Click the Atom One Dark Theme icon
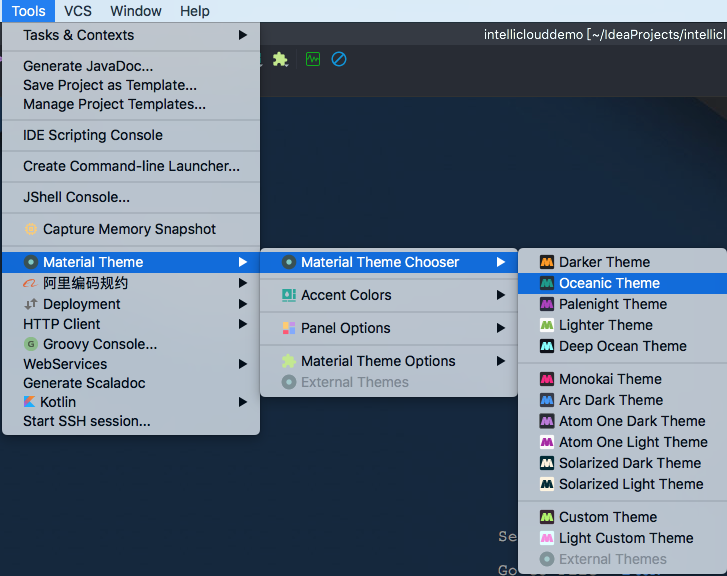The width and height of the screenshot is (727, 576). 547,421
